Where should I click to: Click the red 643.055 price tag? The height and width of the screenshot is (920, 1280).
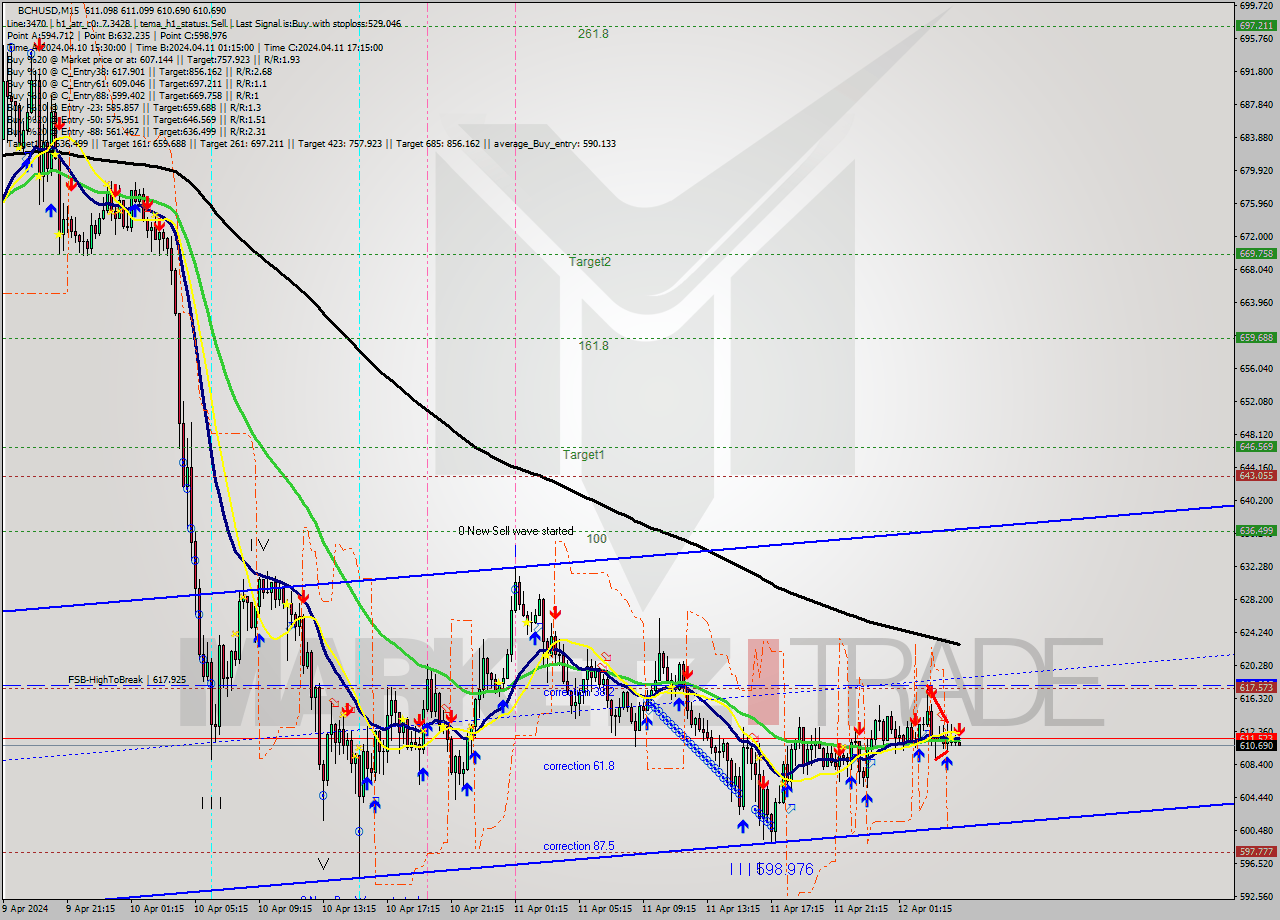point(1255,476)
